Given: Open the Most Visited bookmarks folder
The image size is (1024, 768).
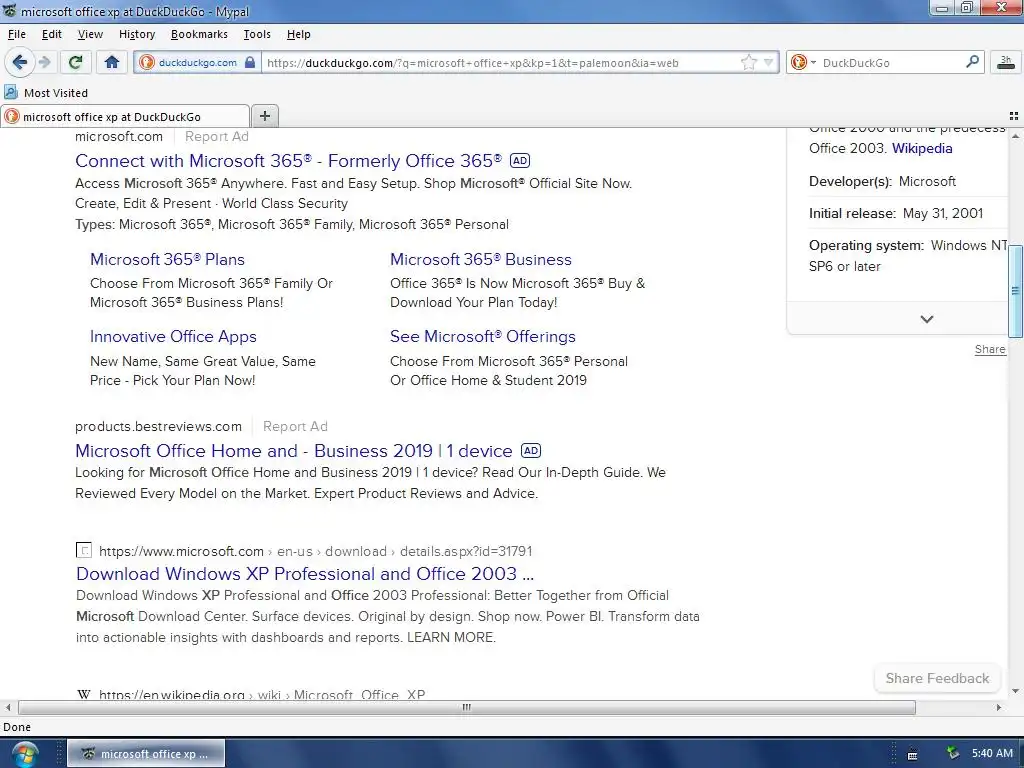Looking at the screenshot, I should tap(46, 93).
